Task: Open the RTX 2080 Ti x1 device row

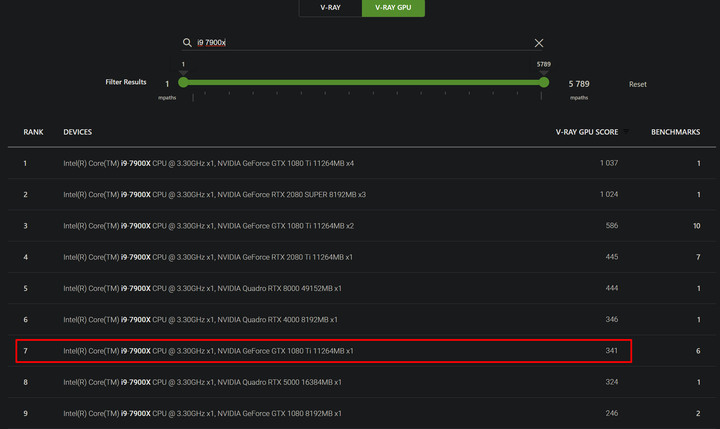Action: point(362,257)
